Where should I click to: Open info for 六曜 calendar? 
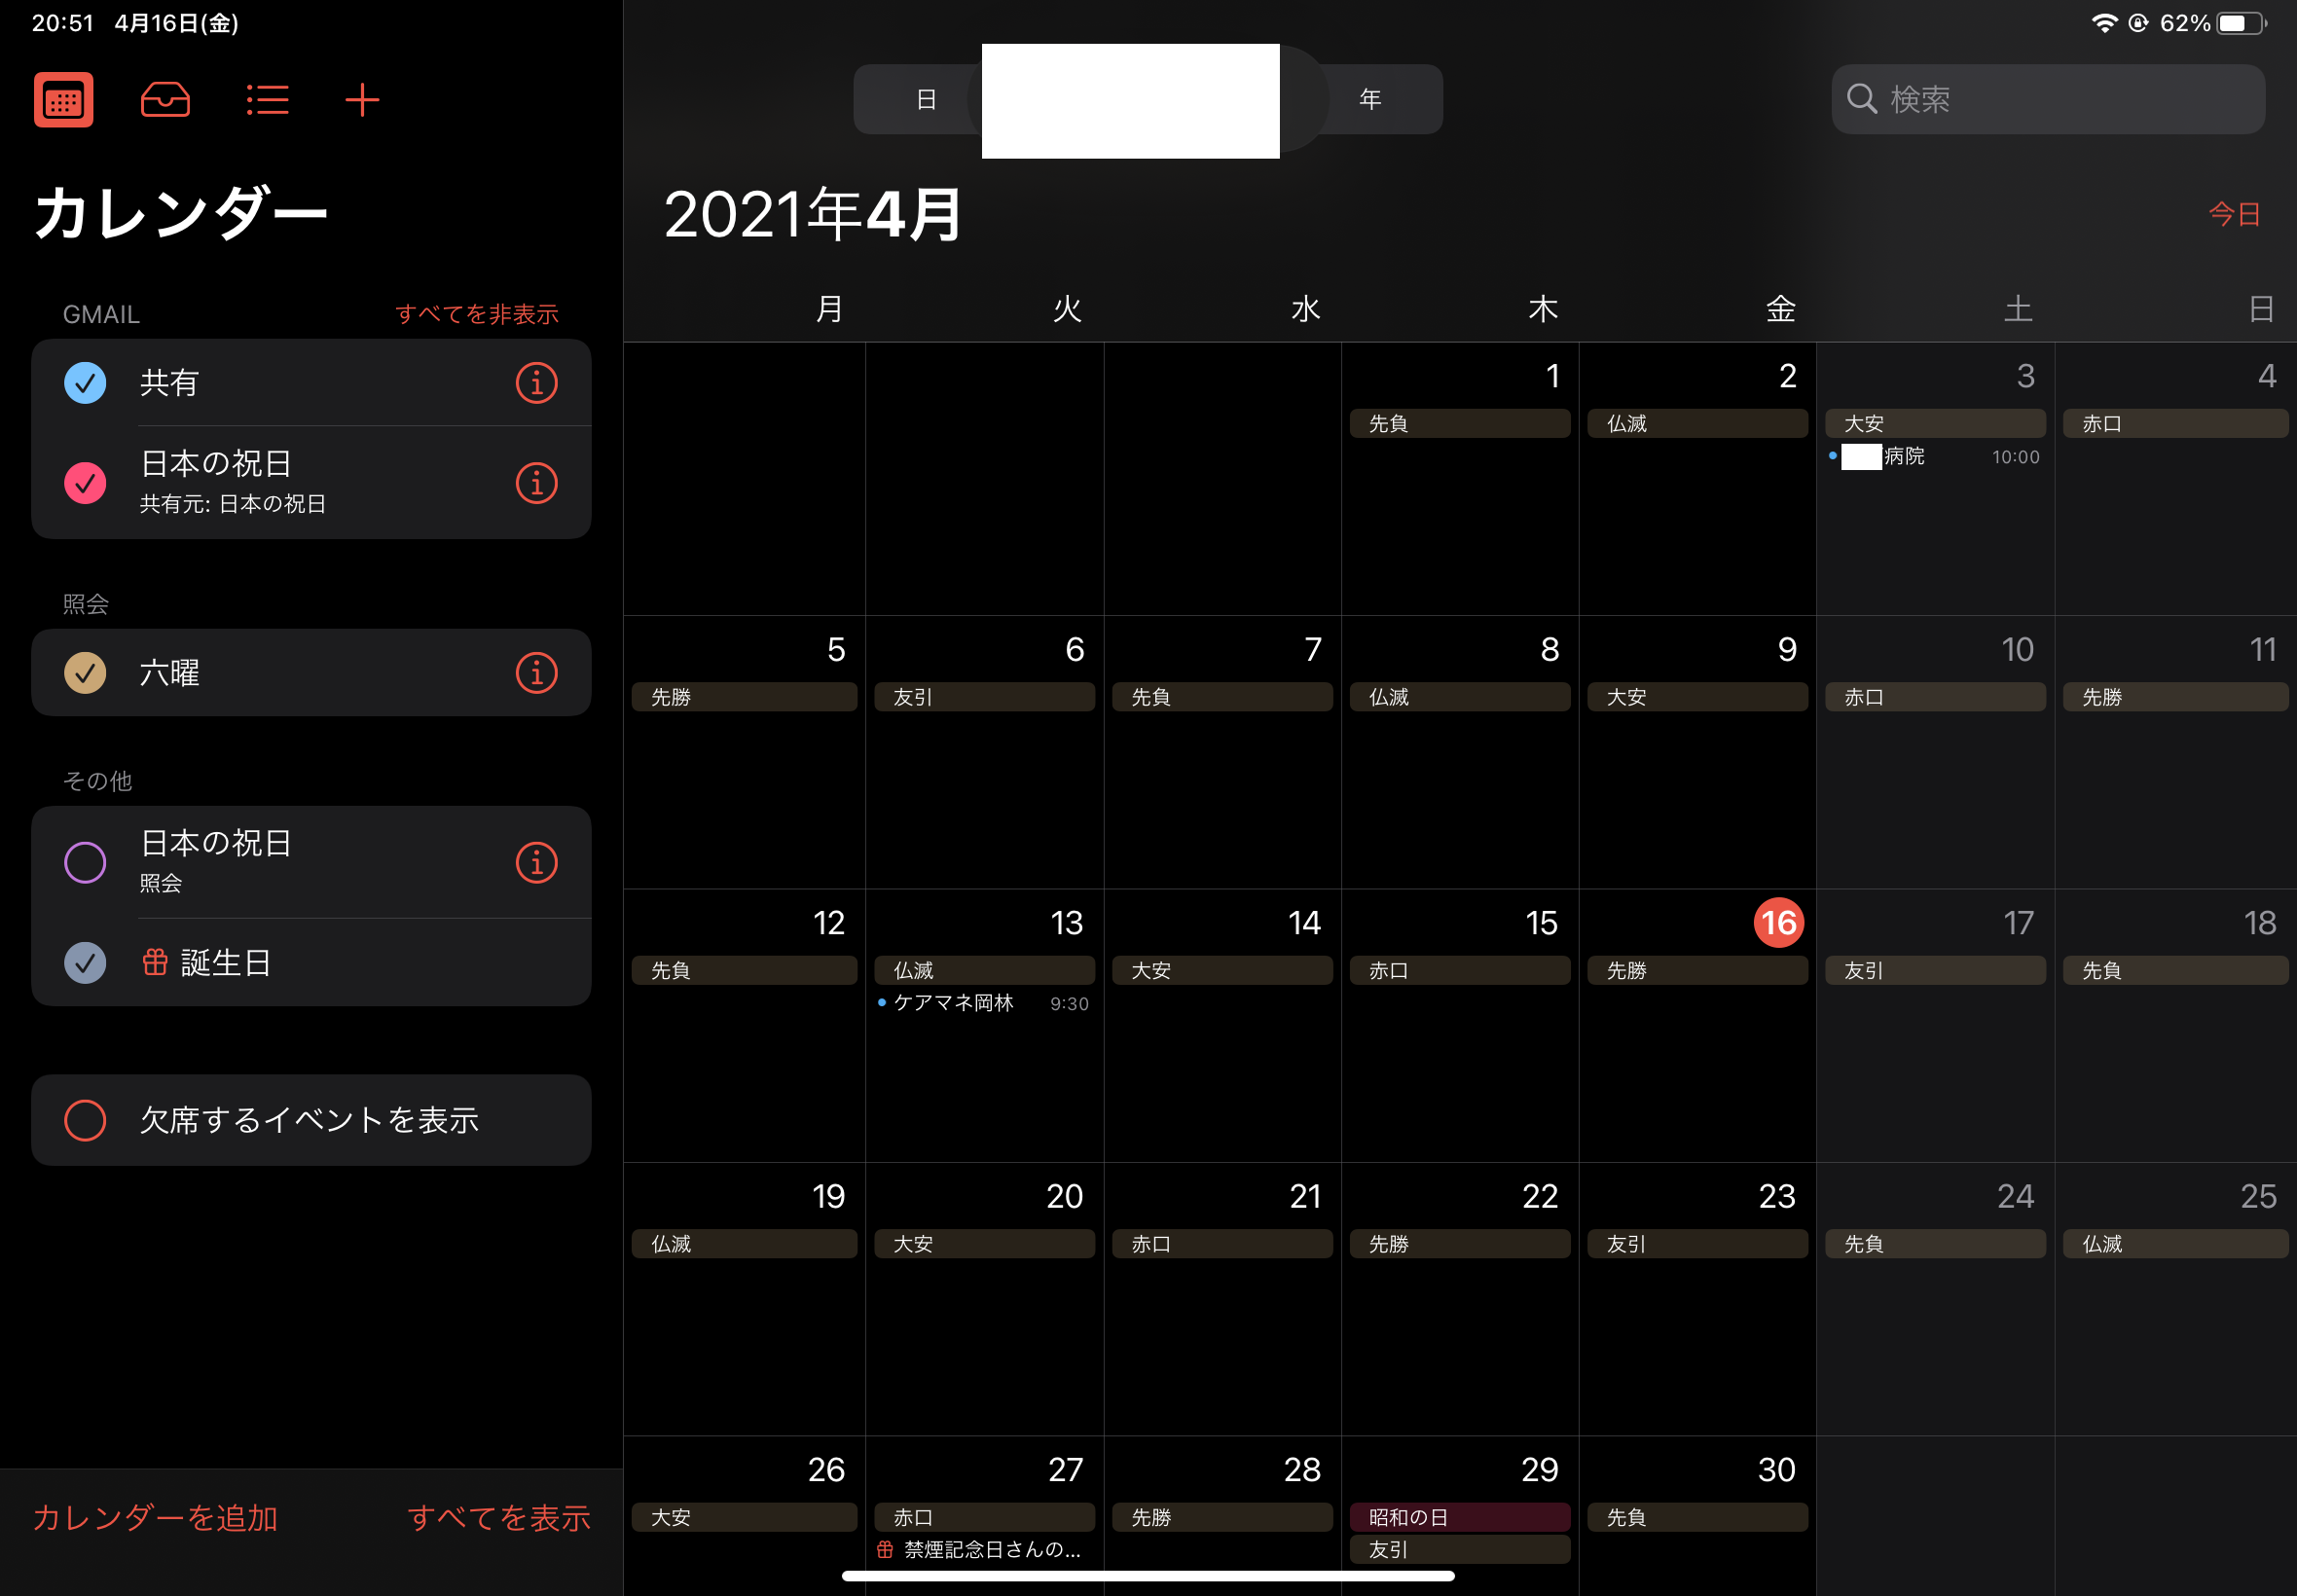pyautogui.click(x=536, y=673)
